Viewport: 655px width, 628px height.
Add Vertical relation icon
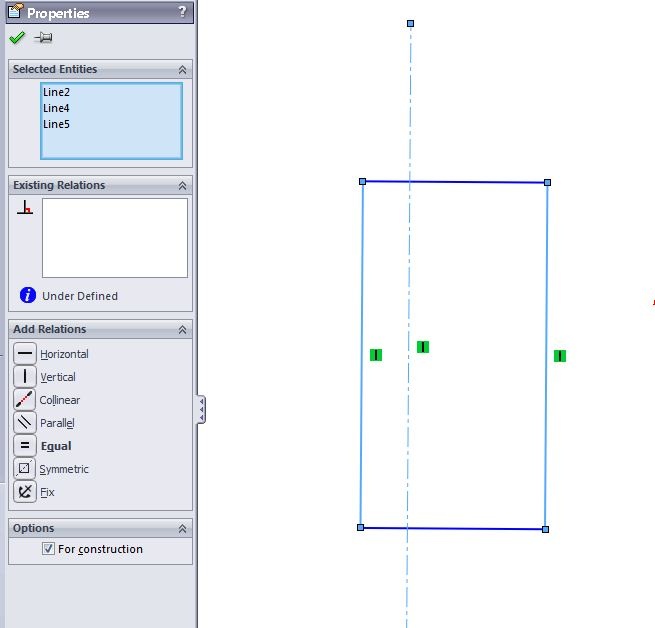point(25,376)
